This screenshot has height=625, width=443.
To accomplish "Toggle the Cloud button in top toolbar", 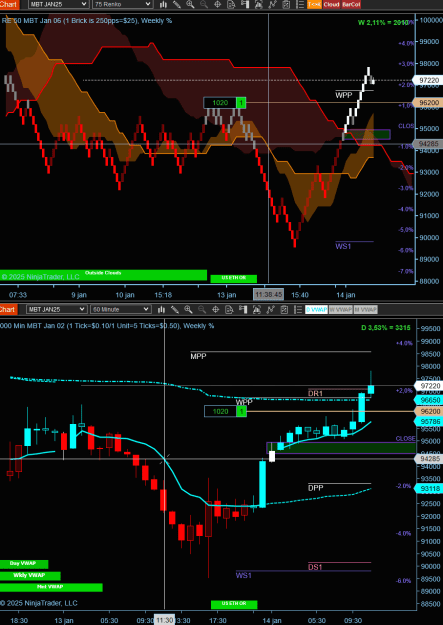I will (x=331, y=4).
